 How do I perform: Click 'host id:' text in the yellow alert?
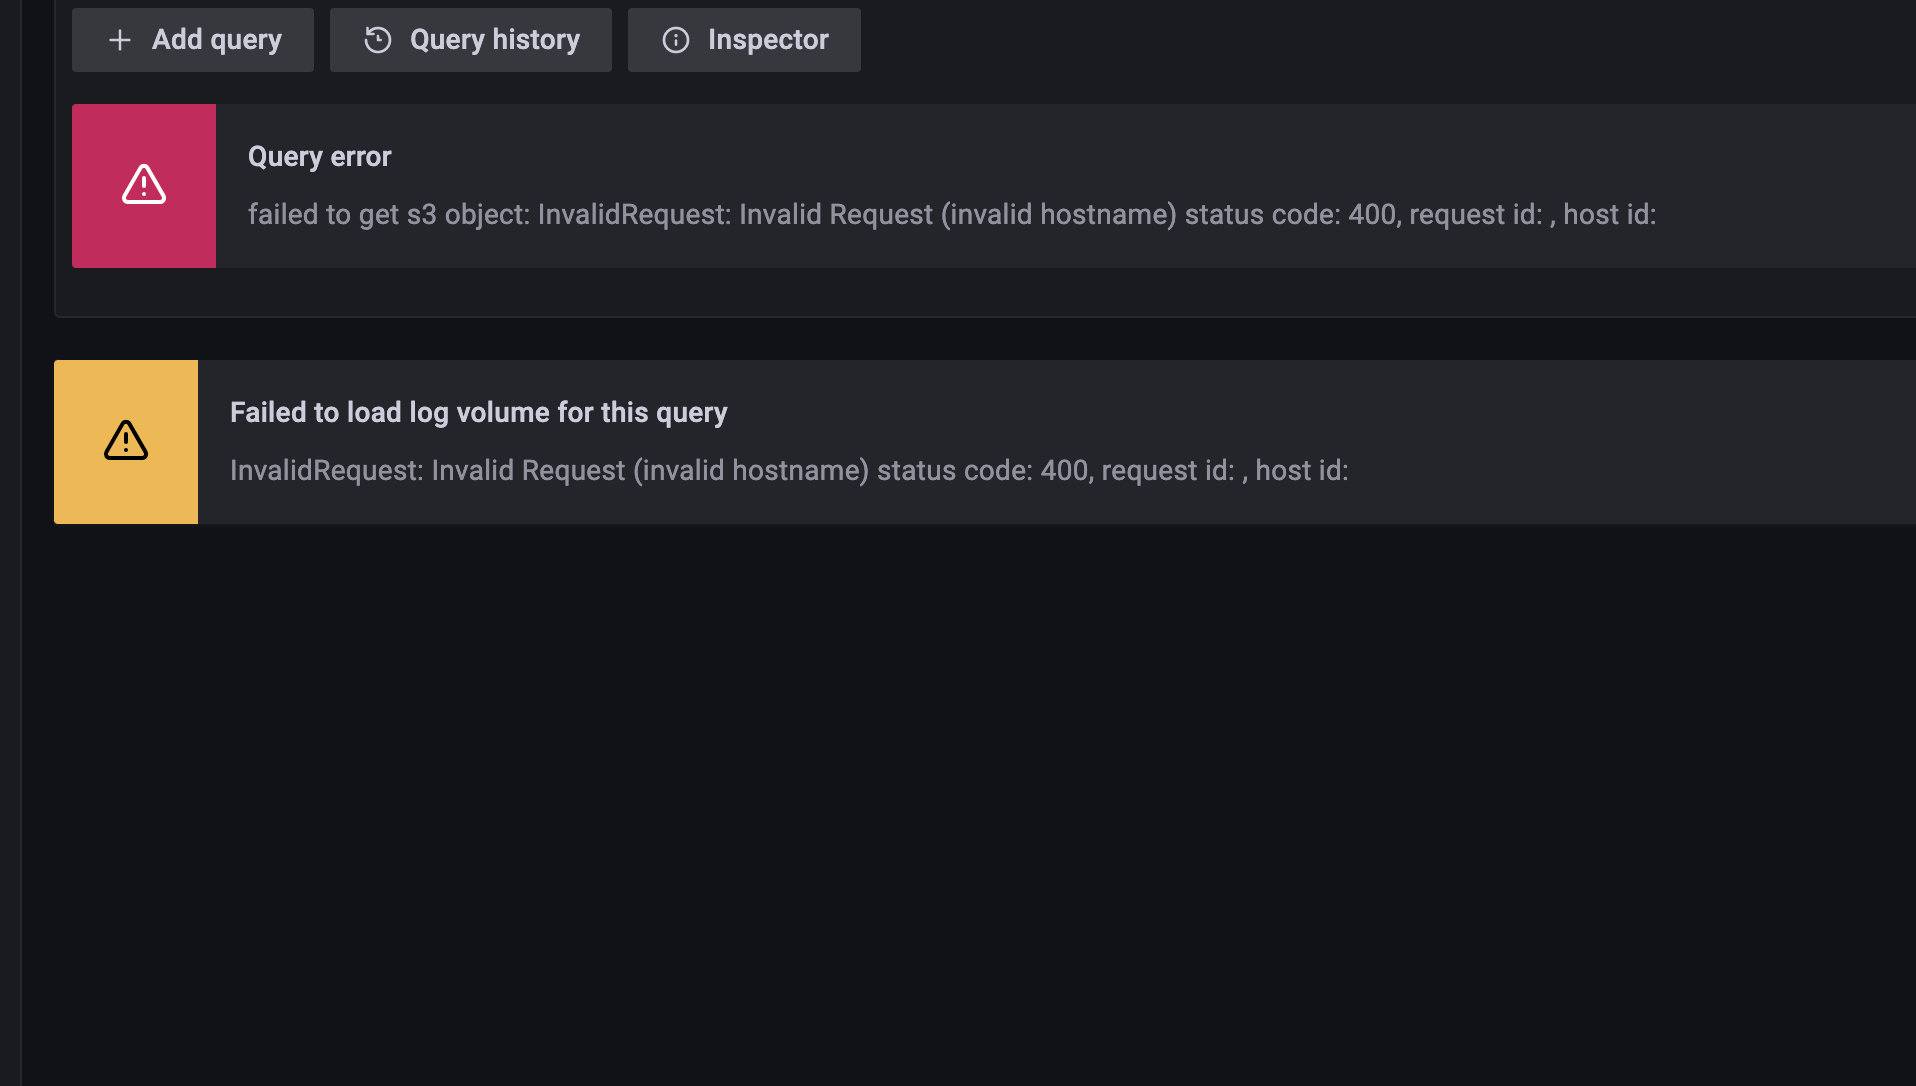1301,471
